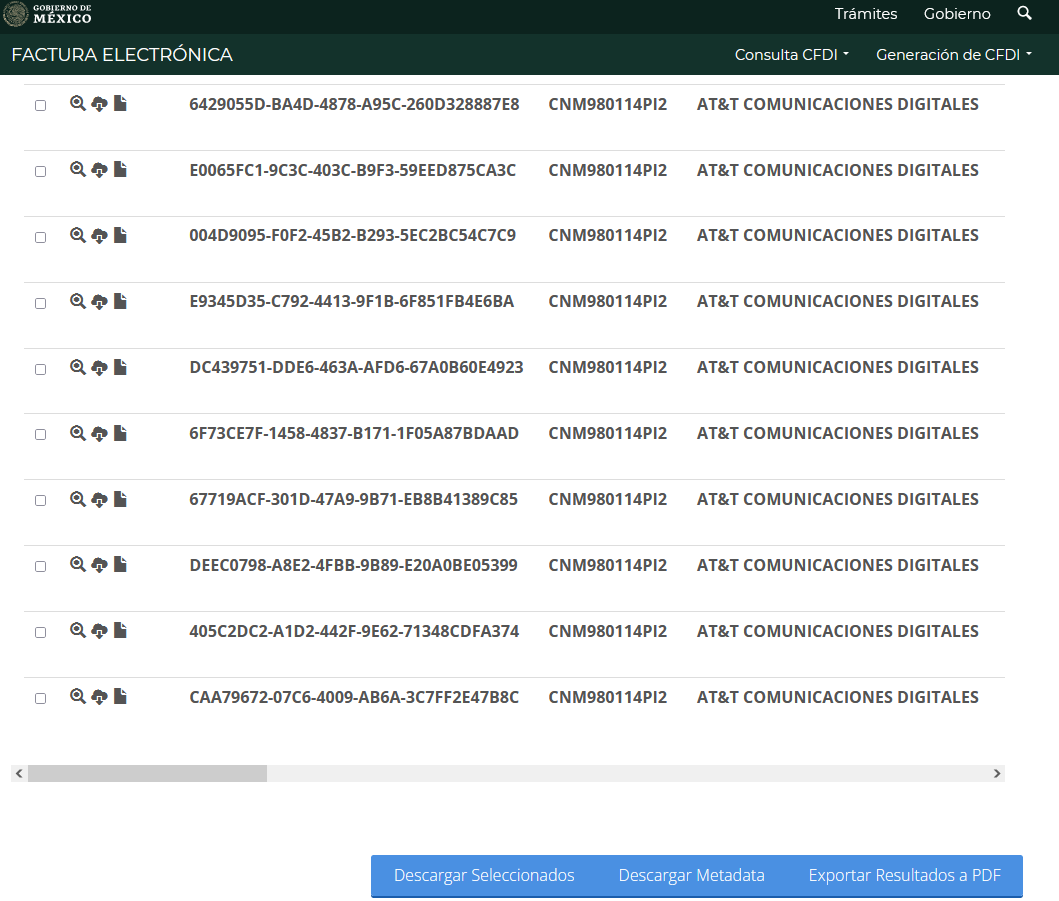1059x901 pixels.
Task: Open document icon for 67719ACF-301D-47A9-9B71-EB8B41389C85
Action: click(x=120, y=498)
